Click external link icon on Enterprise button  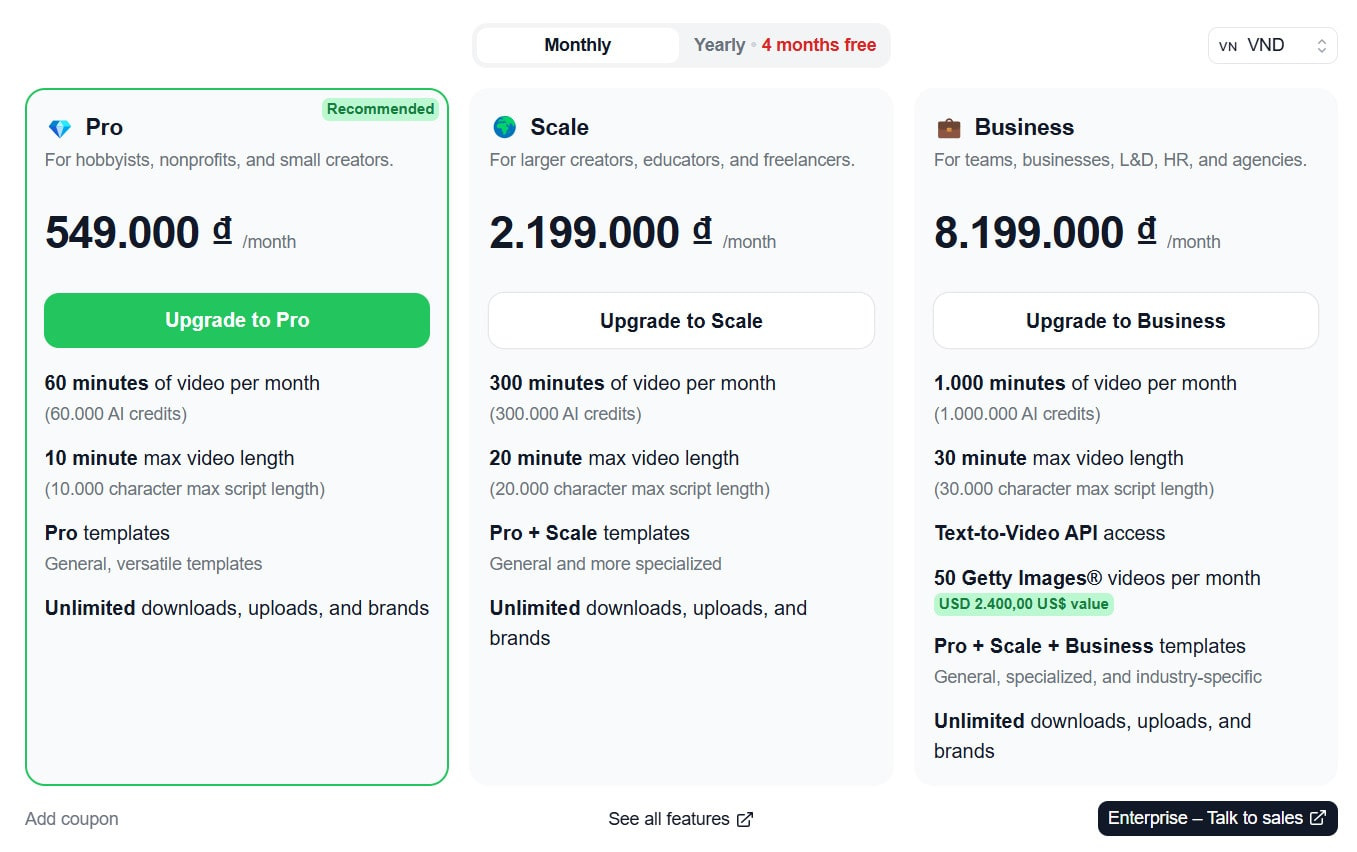(1318, 818)
